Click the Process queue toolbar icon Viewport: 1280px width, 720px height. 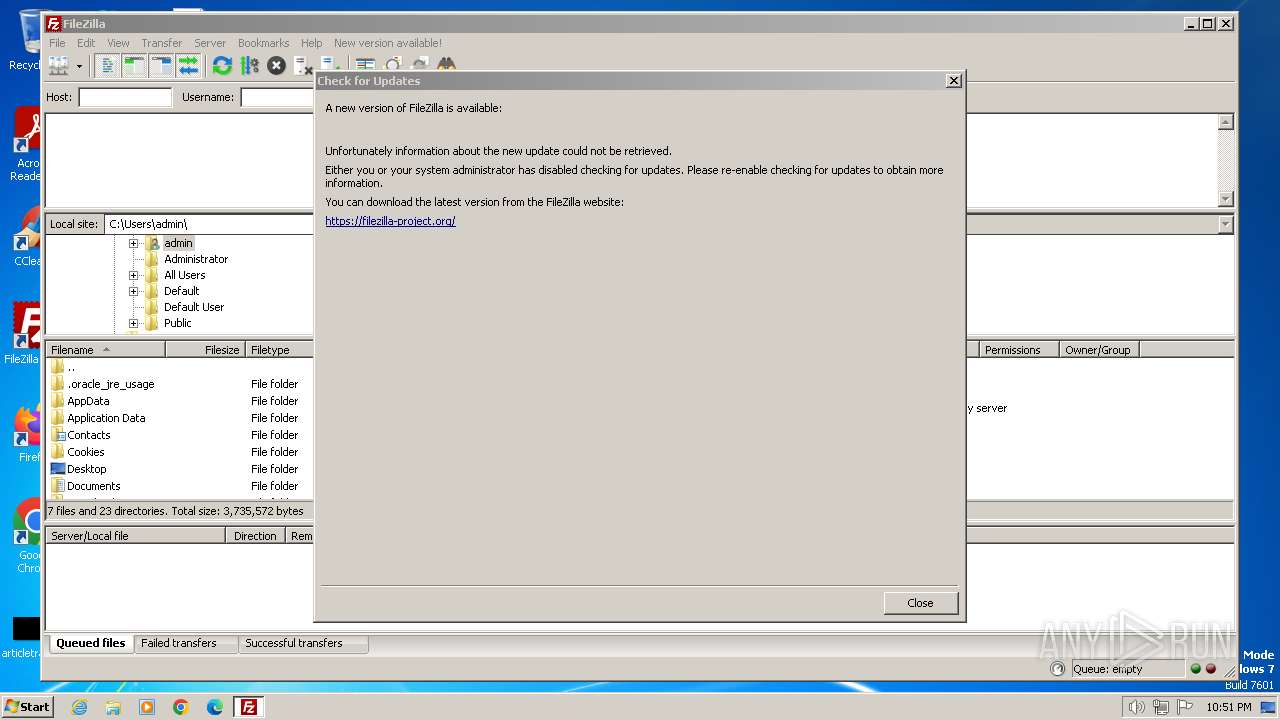click(x=249, y=66)
